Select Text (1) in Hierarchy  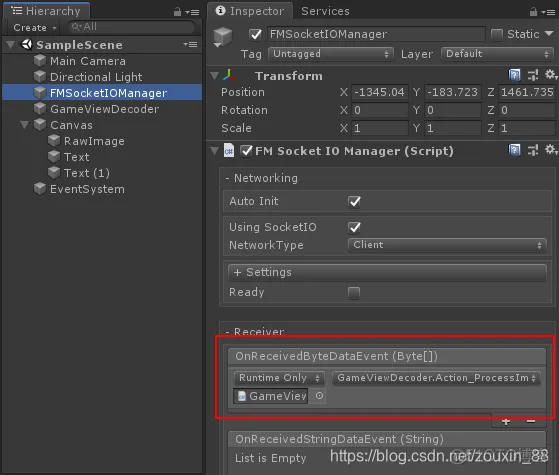tap(87, 173)
